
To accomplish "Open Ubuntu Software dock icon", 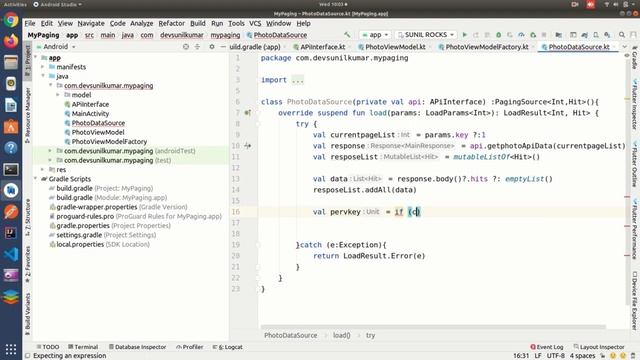I will click(11, 127).
